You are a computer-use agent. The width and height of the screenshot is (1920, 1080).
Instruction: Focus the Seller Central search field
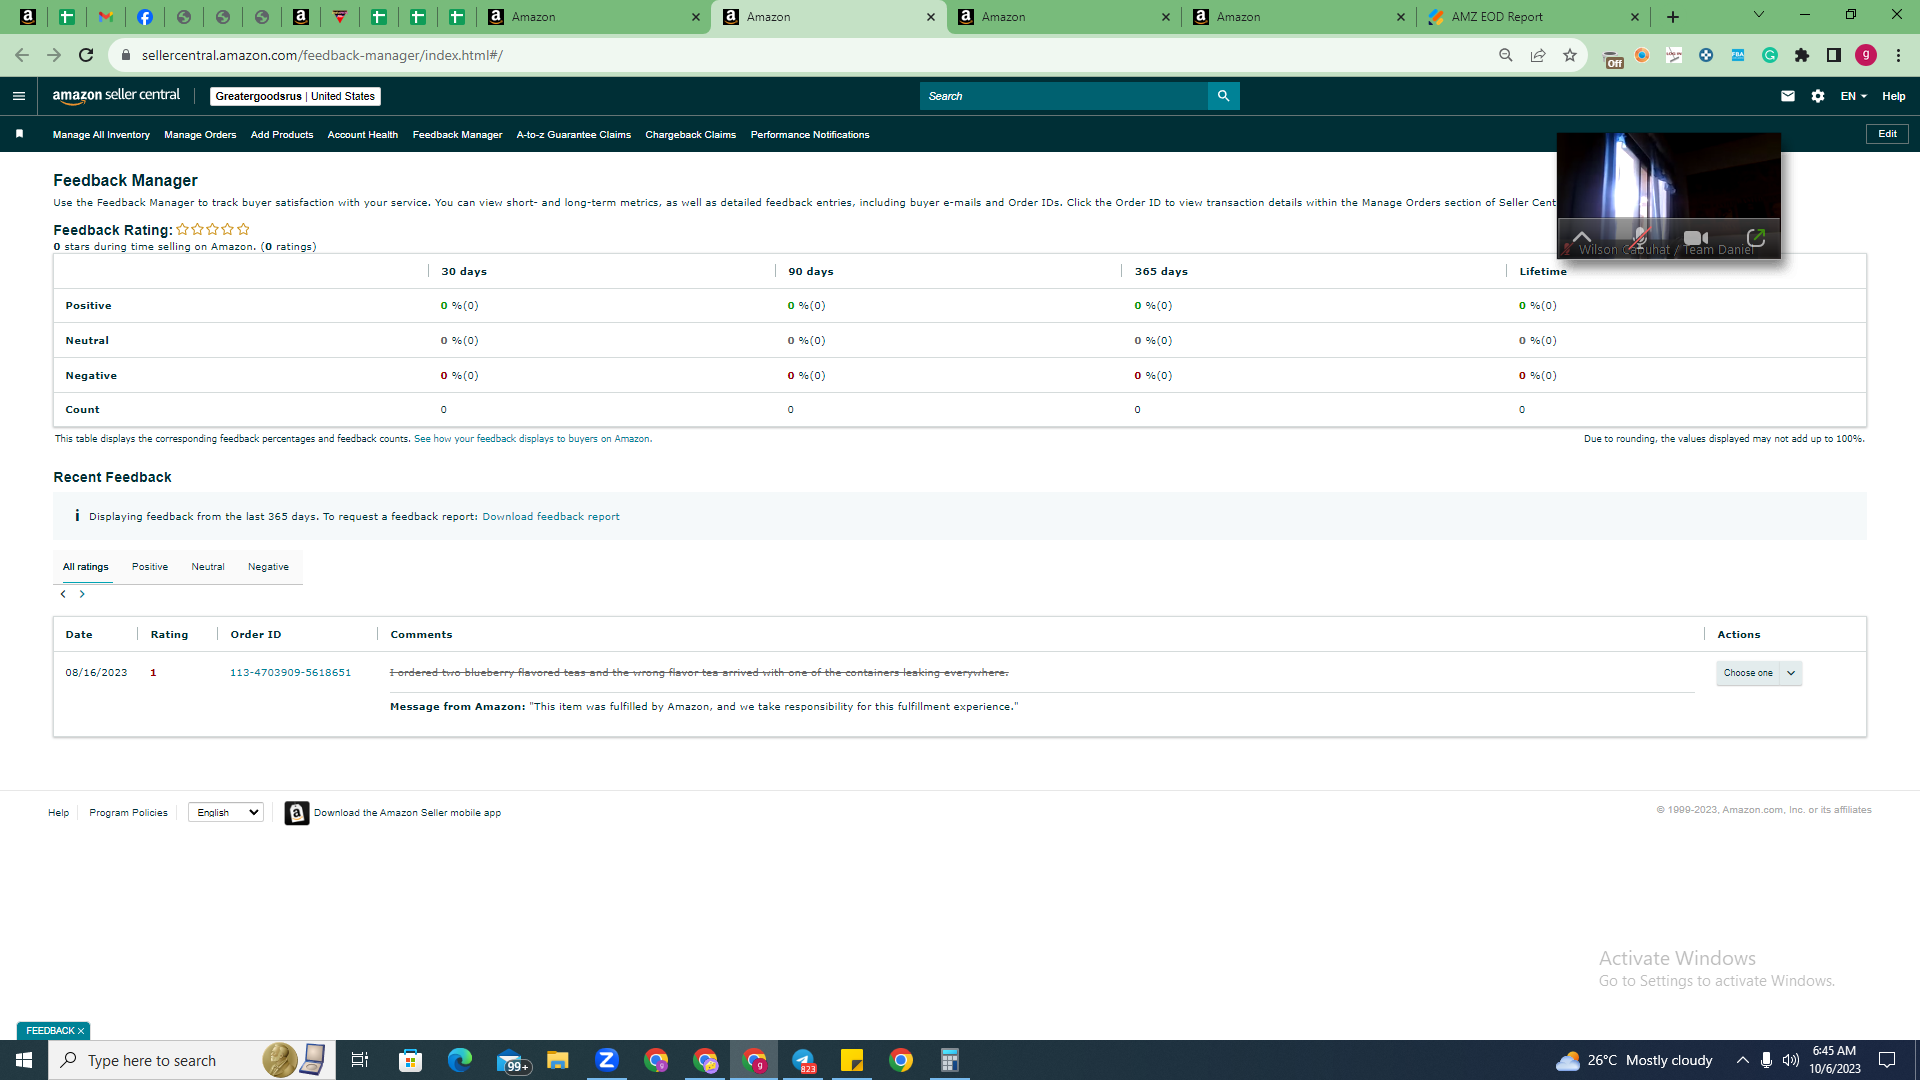(x=1064, y=96)
